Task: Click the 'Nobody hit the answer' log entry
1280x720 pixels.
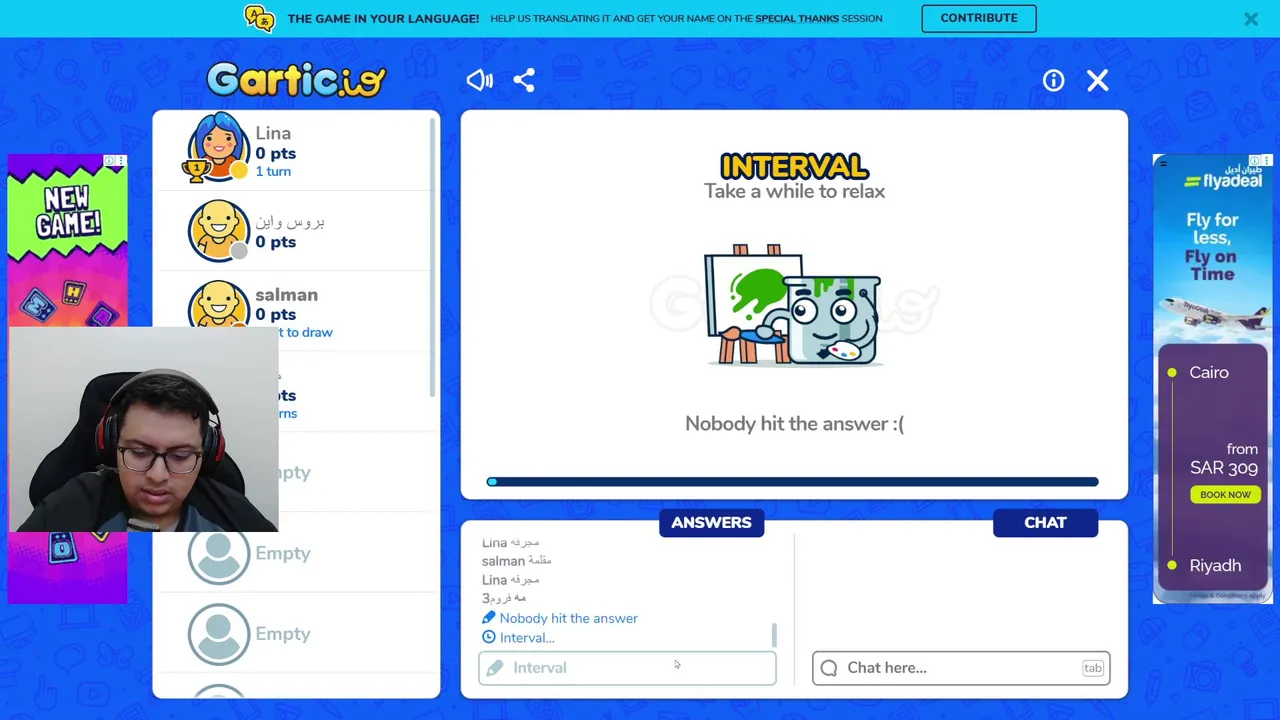Action: pyautogui.click(x=568, y=618)
